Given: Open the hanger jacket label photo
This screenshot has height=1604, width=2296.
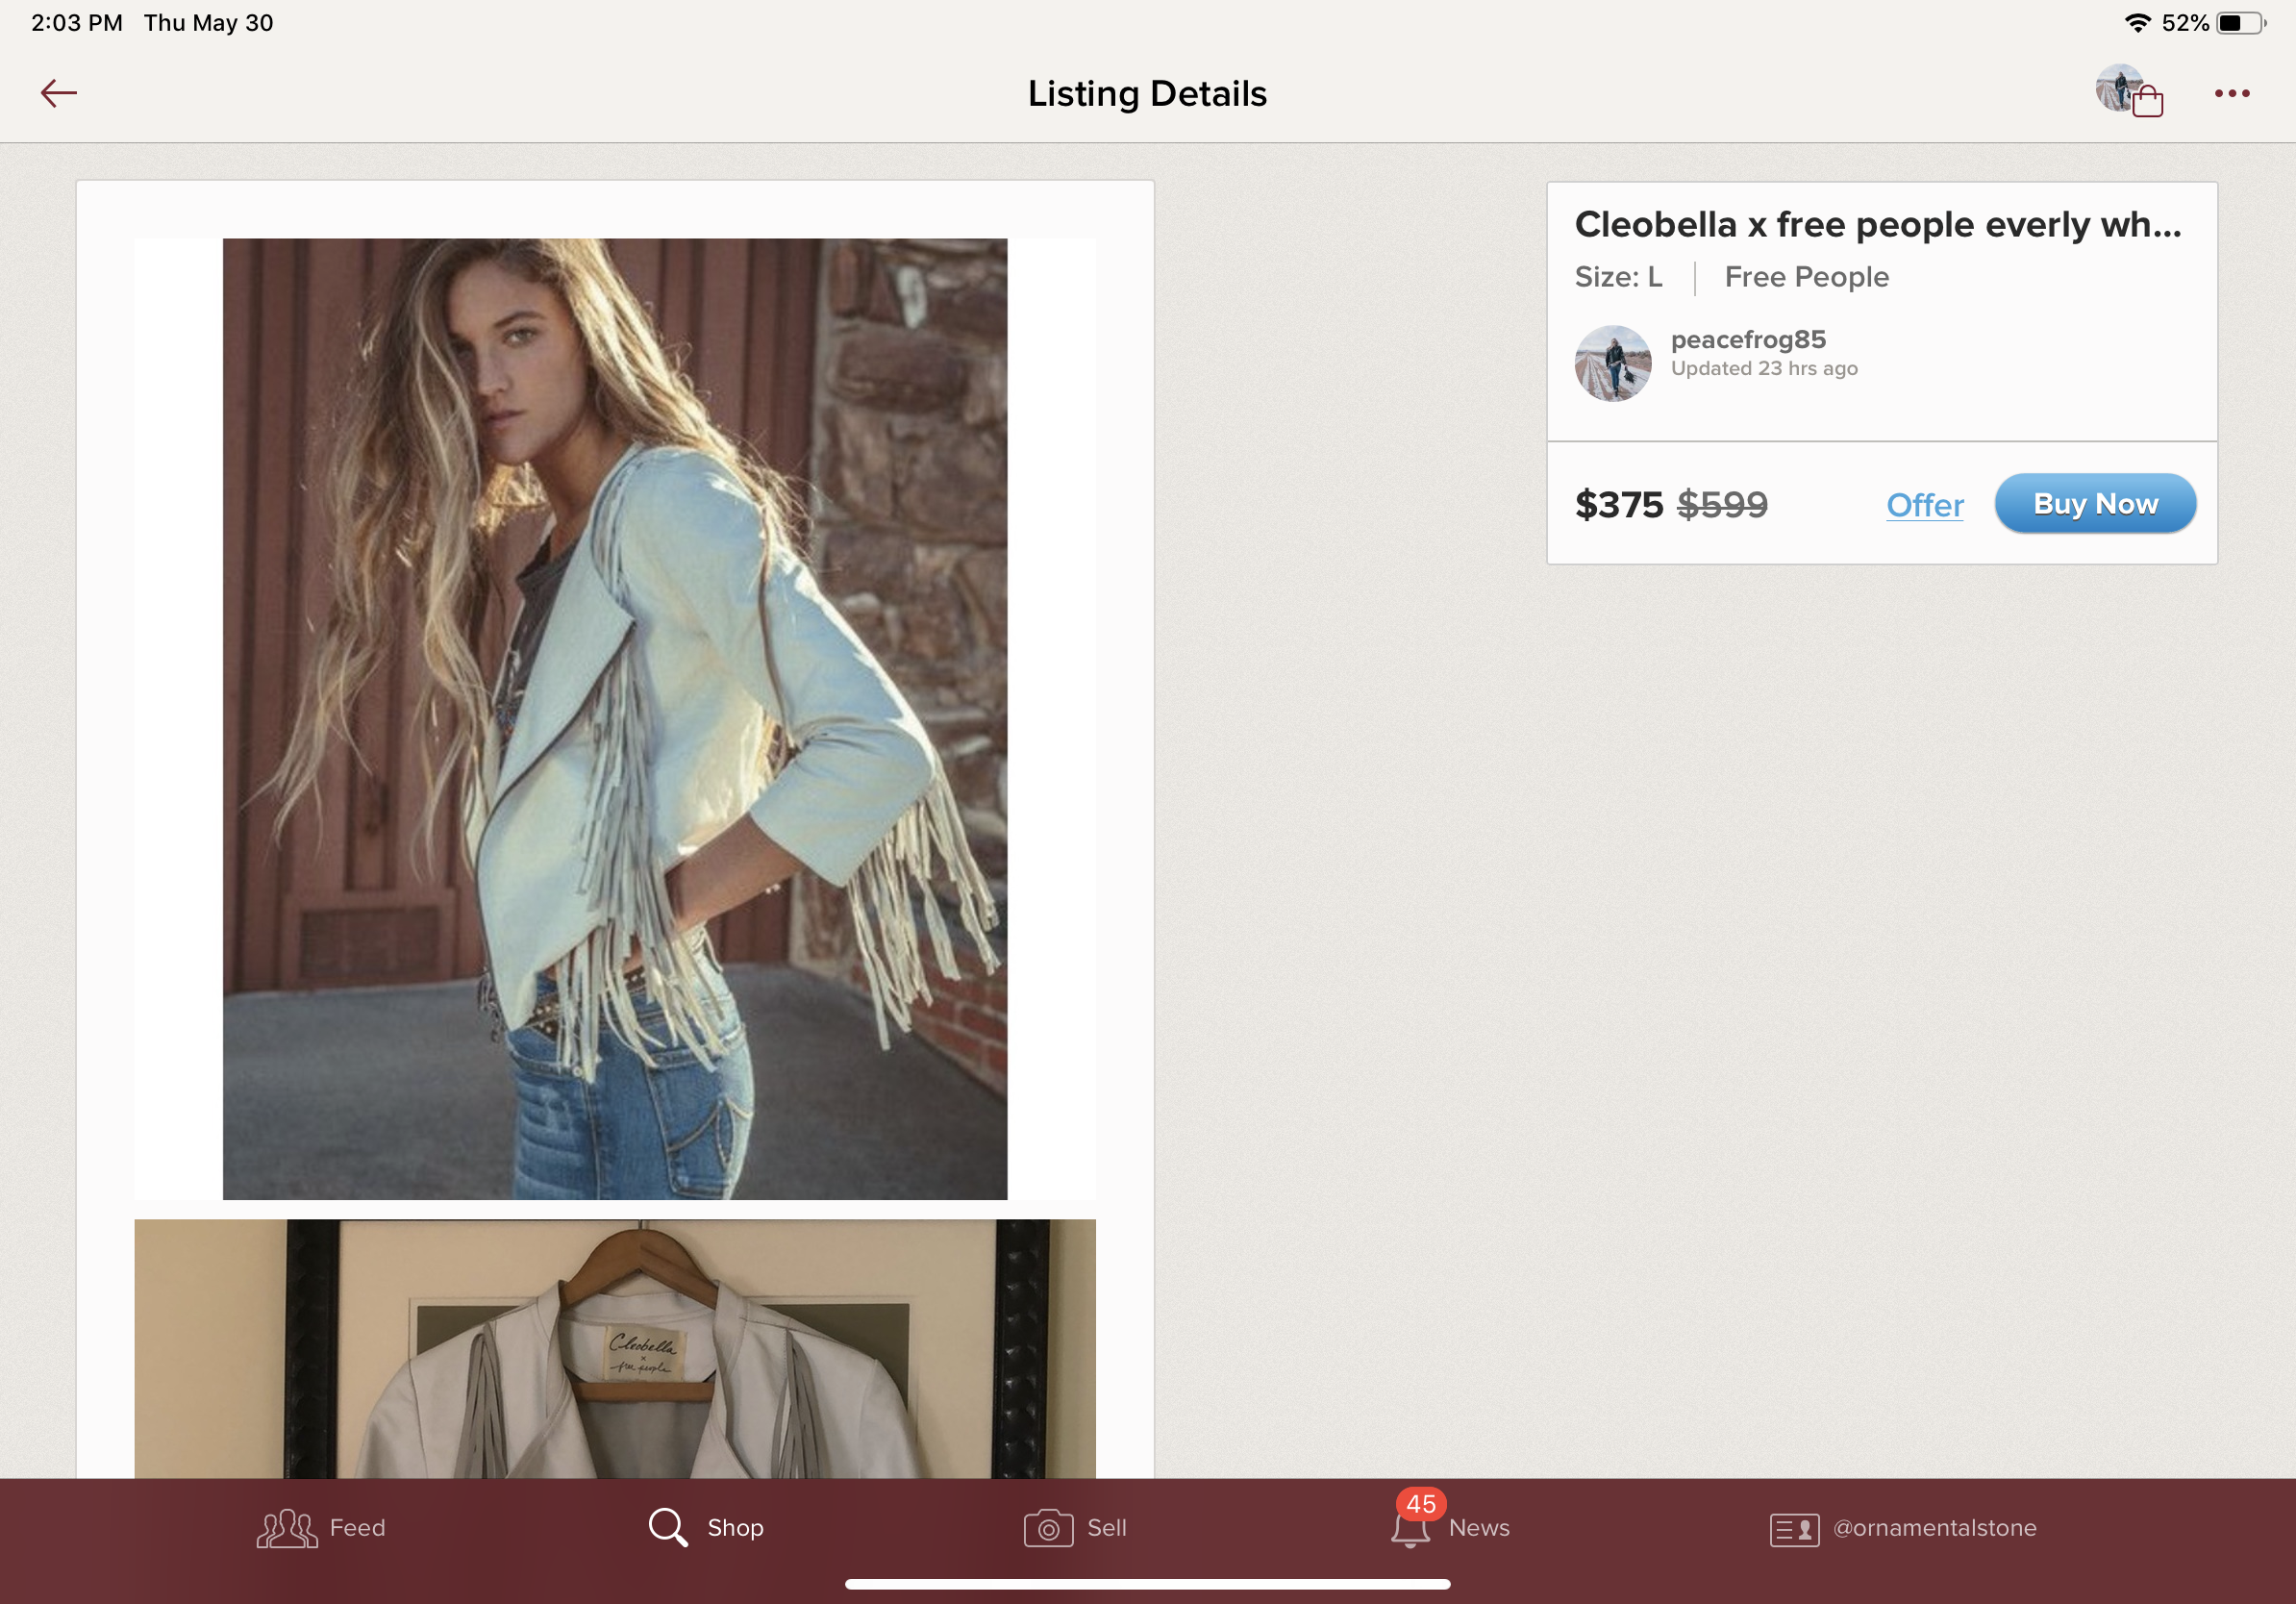Looking at the screenshot, I should click(615, 1348).
